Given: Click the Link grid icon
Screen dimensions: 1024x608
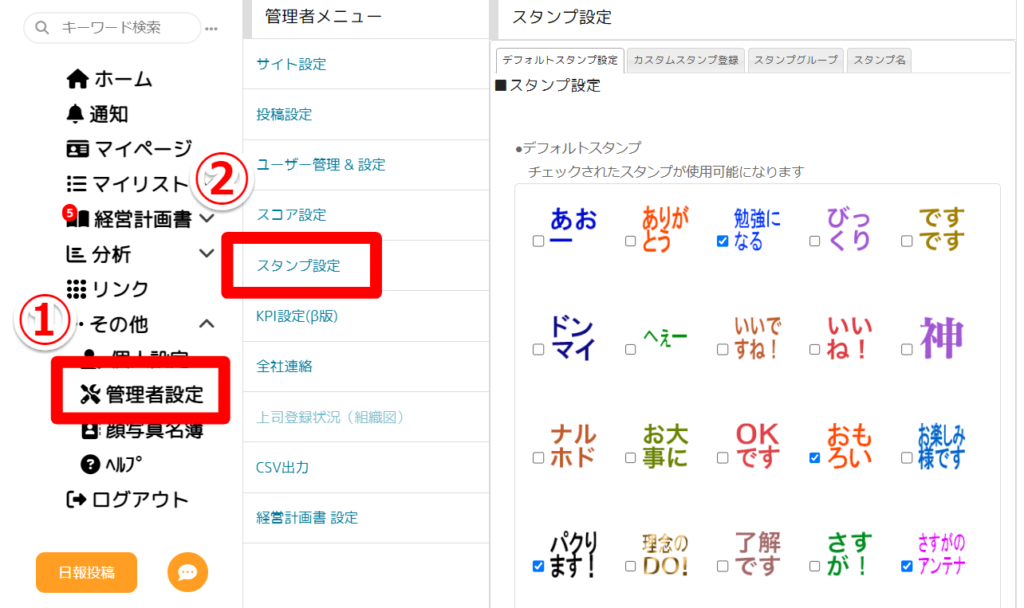Looking at the screenshot, I should click(77, 289).
